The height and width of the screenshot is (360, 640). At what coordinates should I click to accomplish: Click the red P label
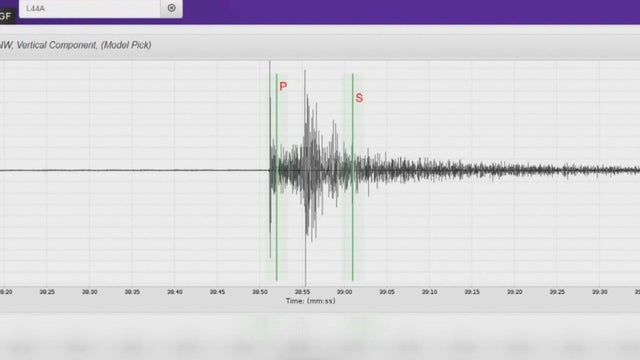pyautogui.click(x=283, y=87)
